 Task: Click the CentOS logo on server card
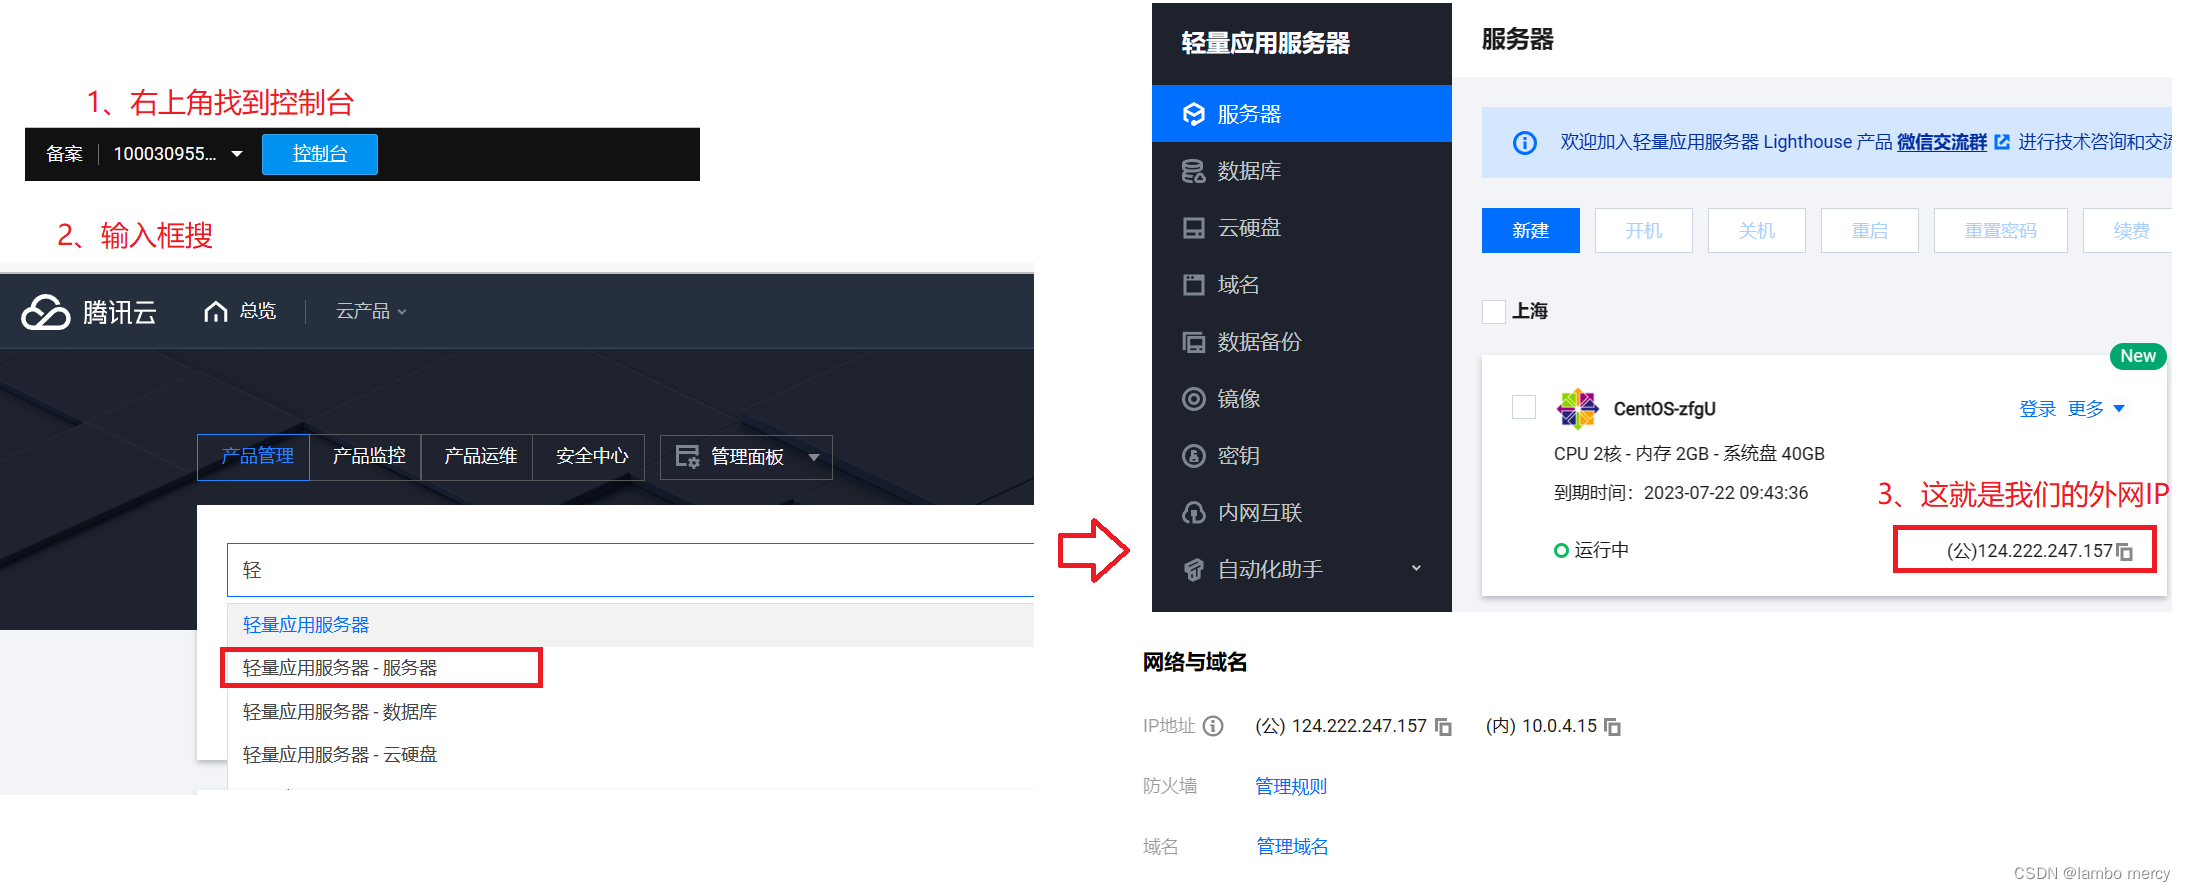click(1578, 408)
